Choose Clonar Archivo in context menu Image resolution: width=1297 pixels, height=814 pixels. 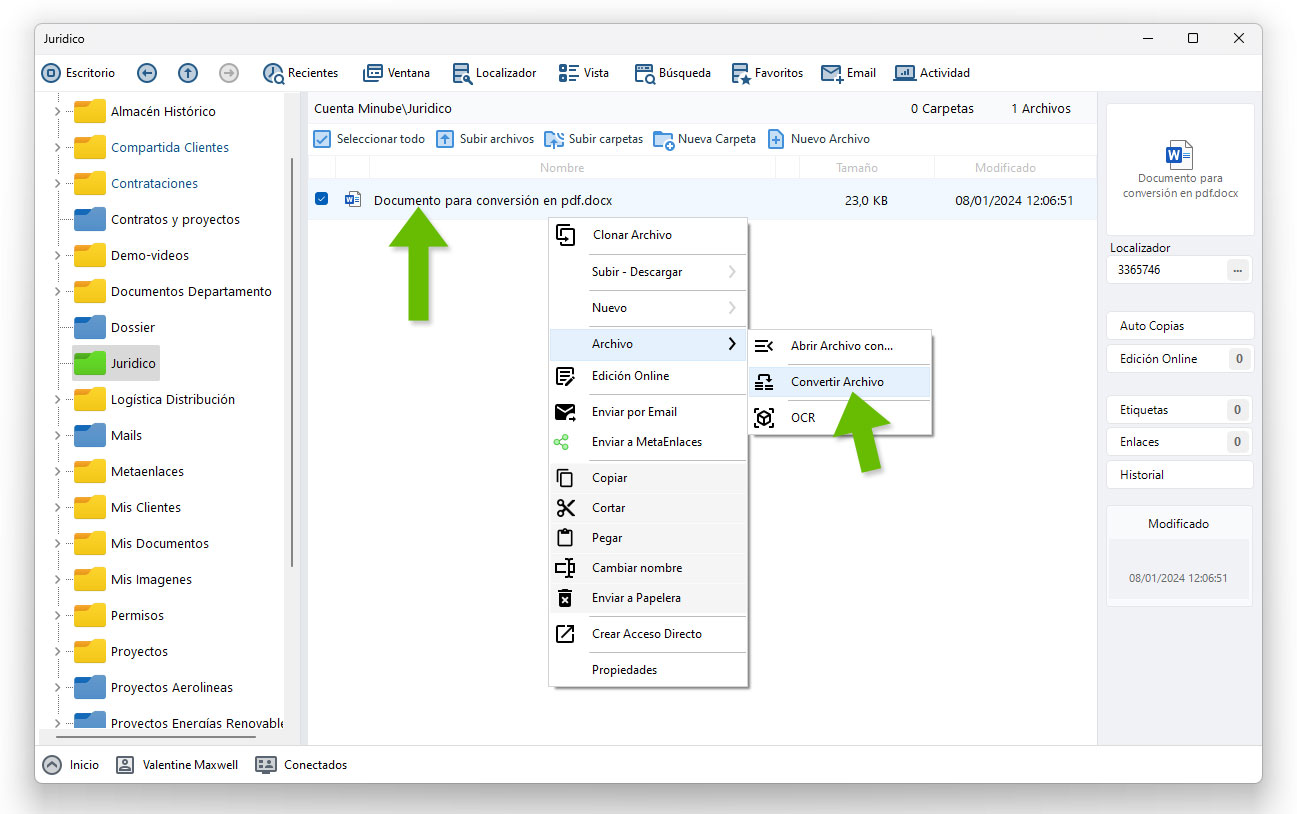(648, 235)
